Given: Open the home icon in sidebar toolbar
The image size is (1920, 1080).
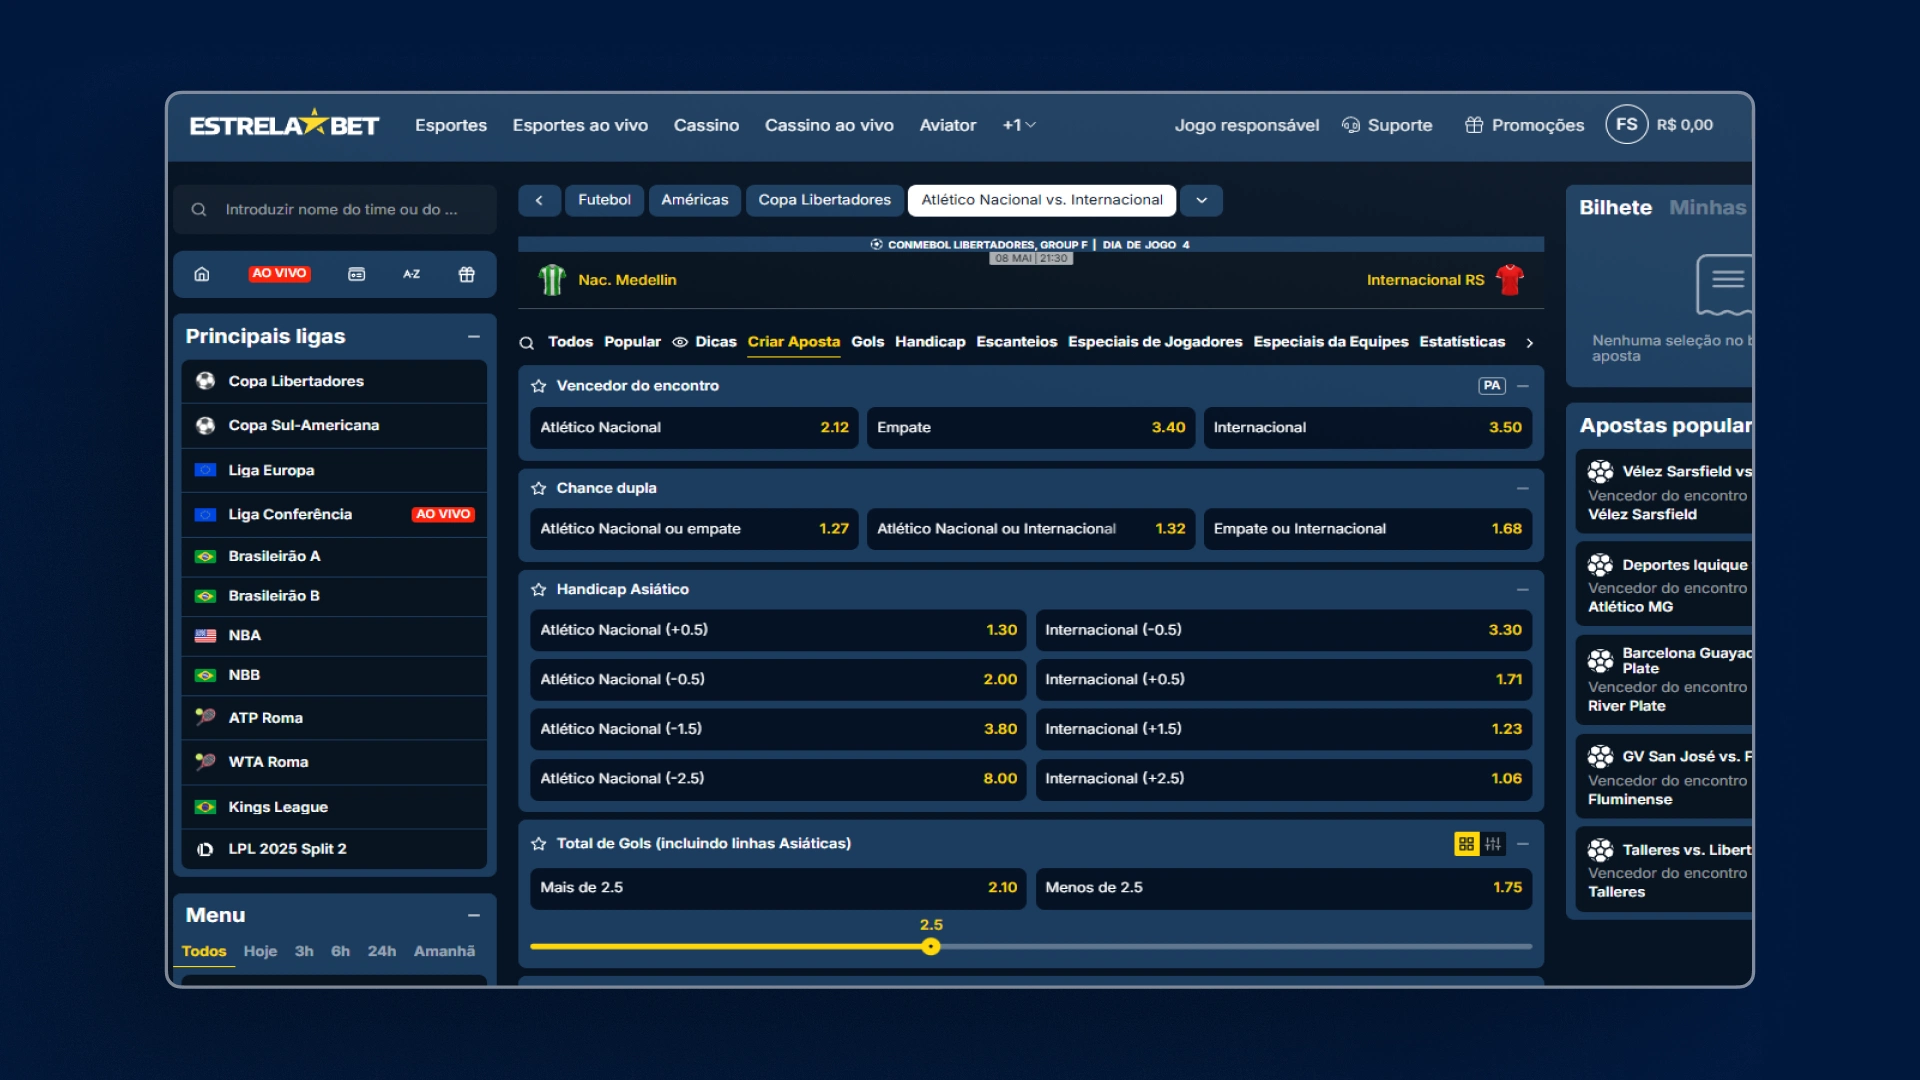Looking at the screenshot, I should [202, 274].
